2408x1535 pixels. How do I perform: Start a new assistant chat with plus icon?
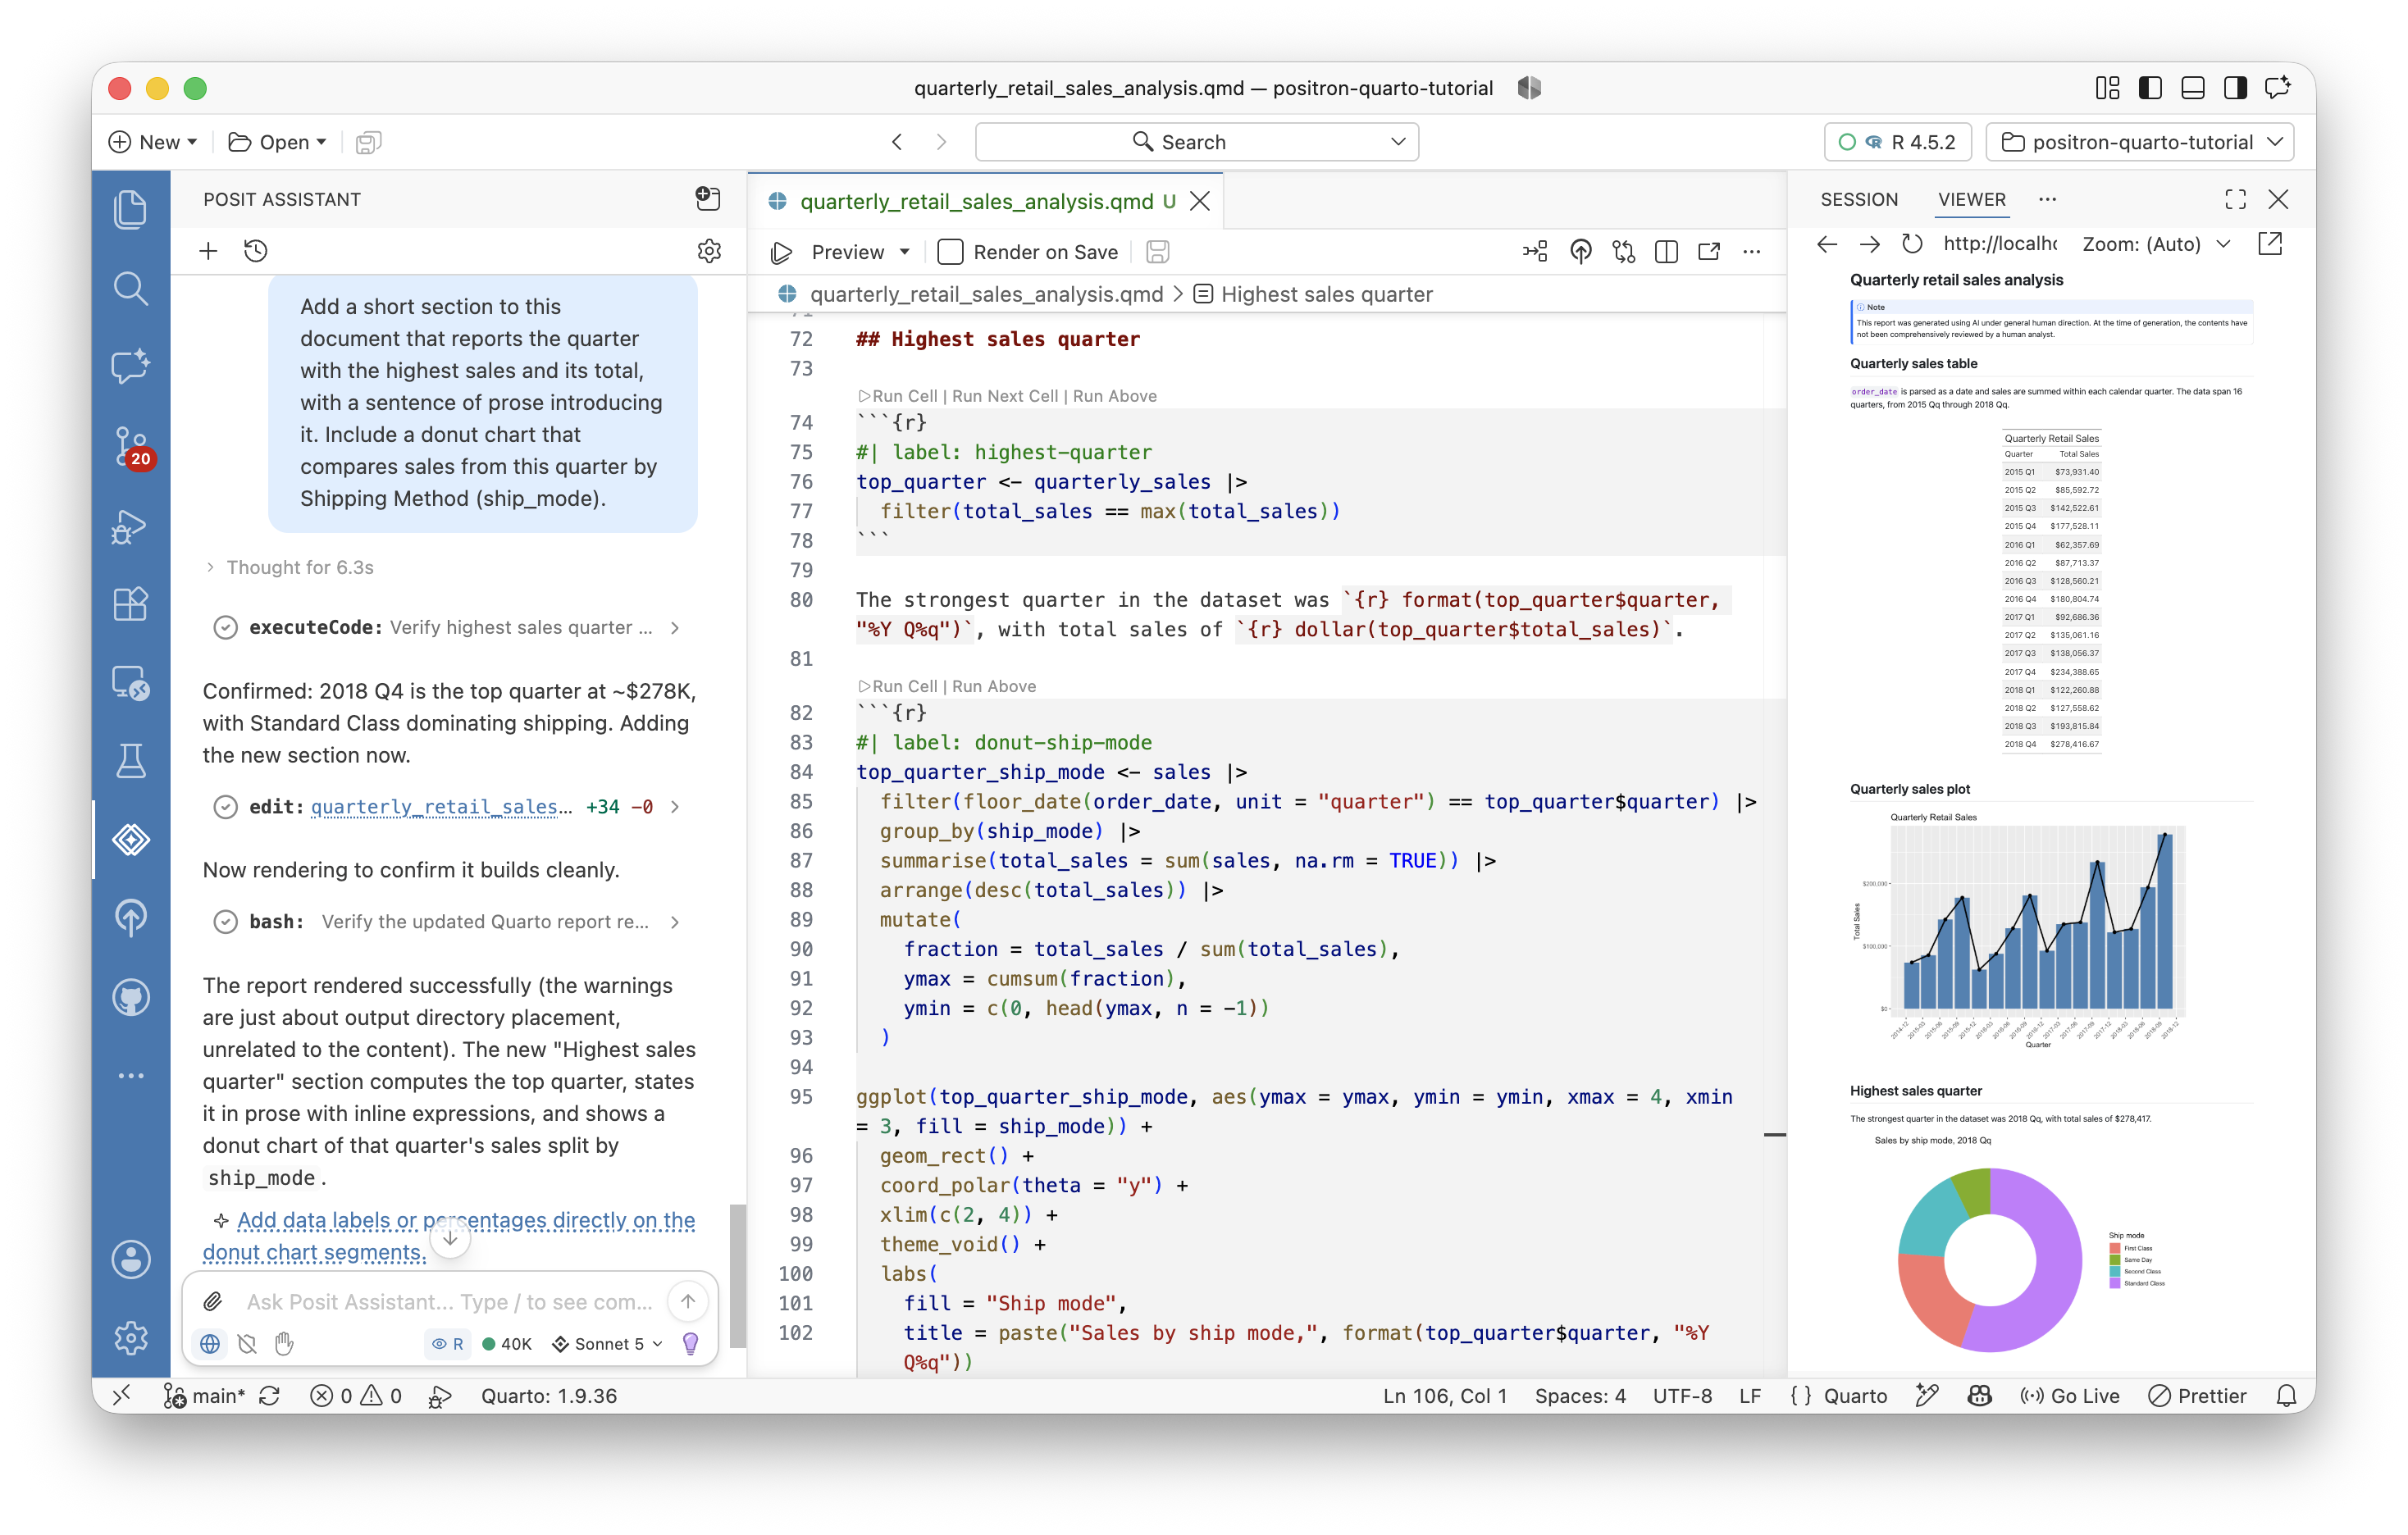click(x=208, y=251)
